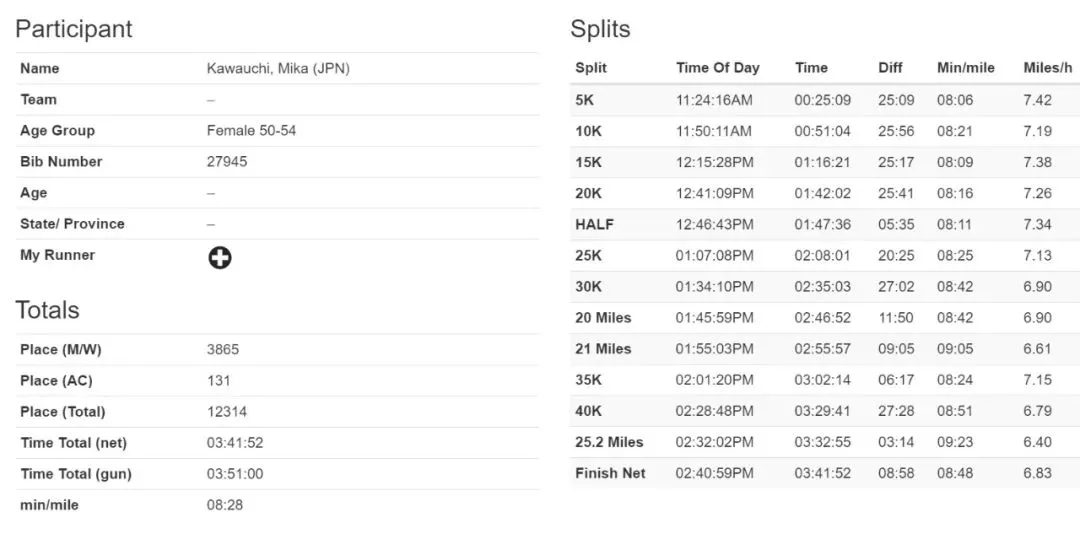Click Age Group value Female 50-54
Viewport: 1080px width, 534px height.
pos(251,130)
